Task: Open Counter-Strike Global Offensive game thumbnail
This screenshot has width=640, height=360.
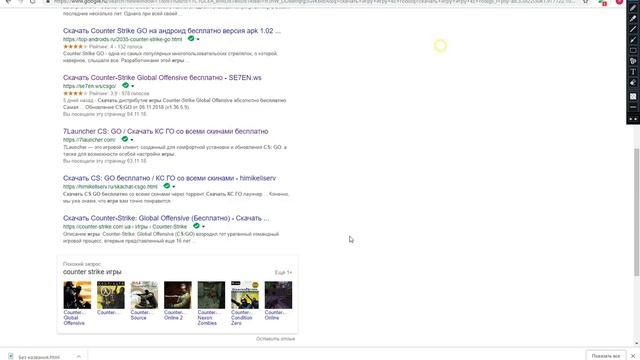Action: pyautogui.click(x=77, y=295)
